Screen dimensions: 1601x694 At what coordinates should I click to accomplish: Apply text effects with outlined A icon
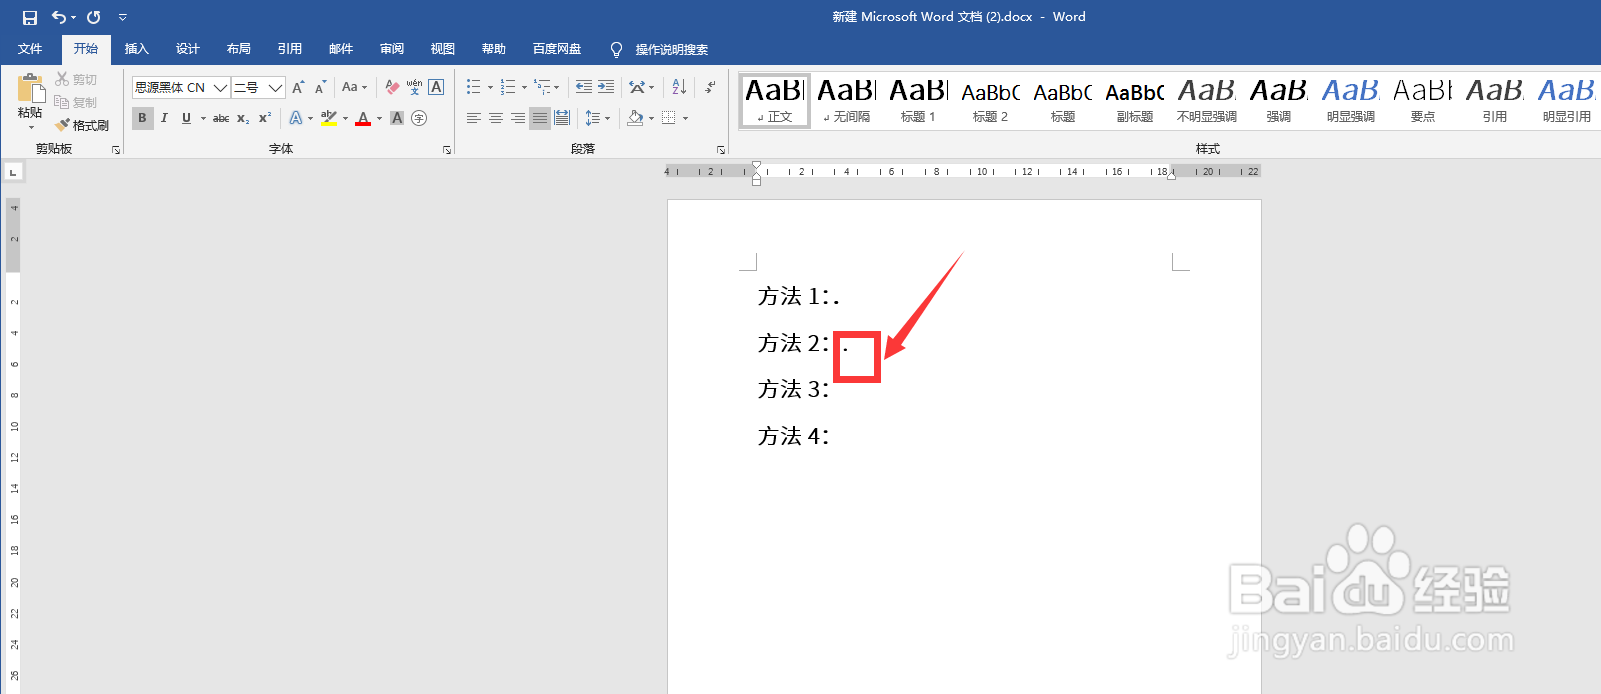pos(296,118)
